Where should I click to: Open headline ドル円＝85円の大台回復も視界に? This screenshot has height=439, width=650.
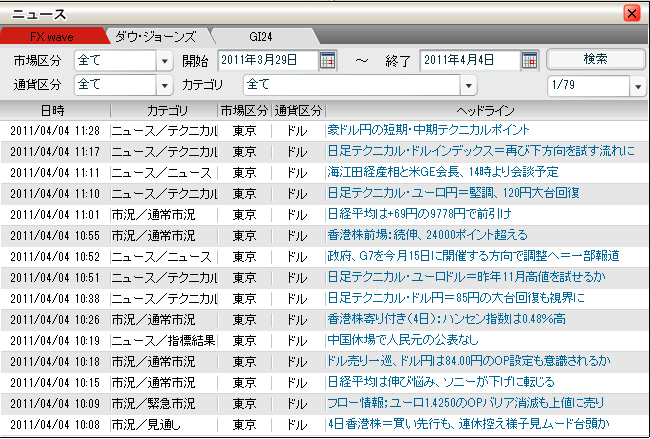pyautogui.click(x=456, y=298)
